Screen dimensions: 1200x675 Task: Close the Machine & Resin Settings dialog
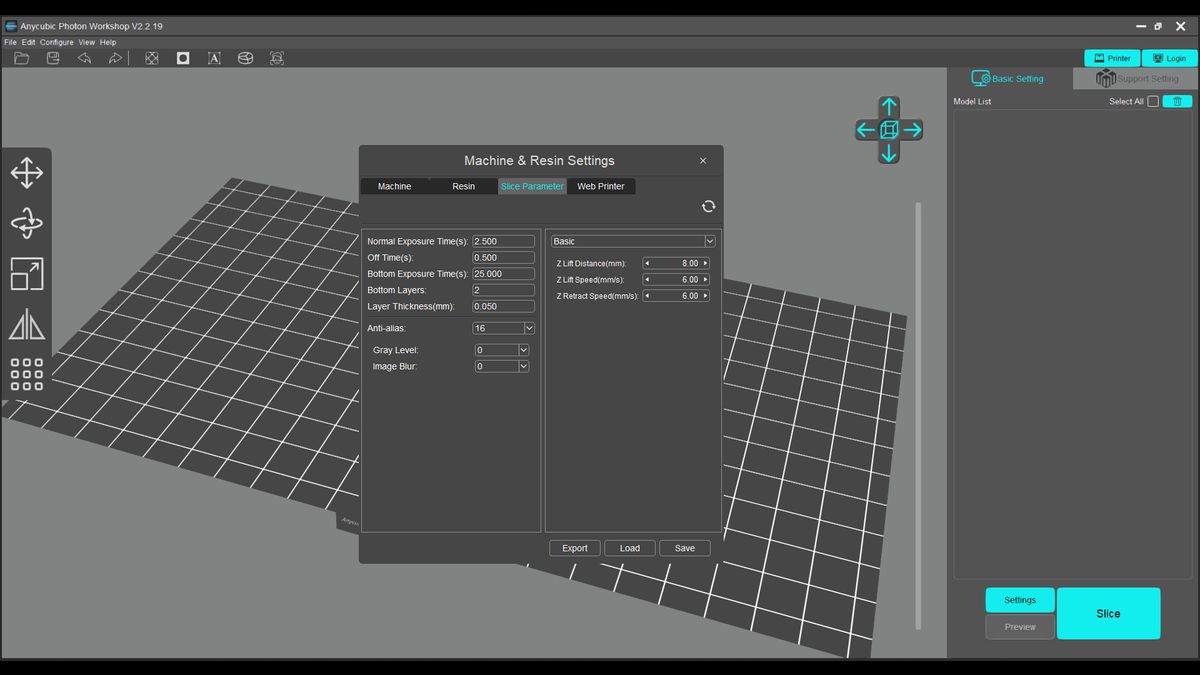click(703, 160)
